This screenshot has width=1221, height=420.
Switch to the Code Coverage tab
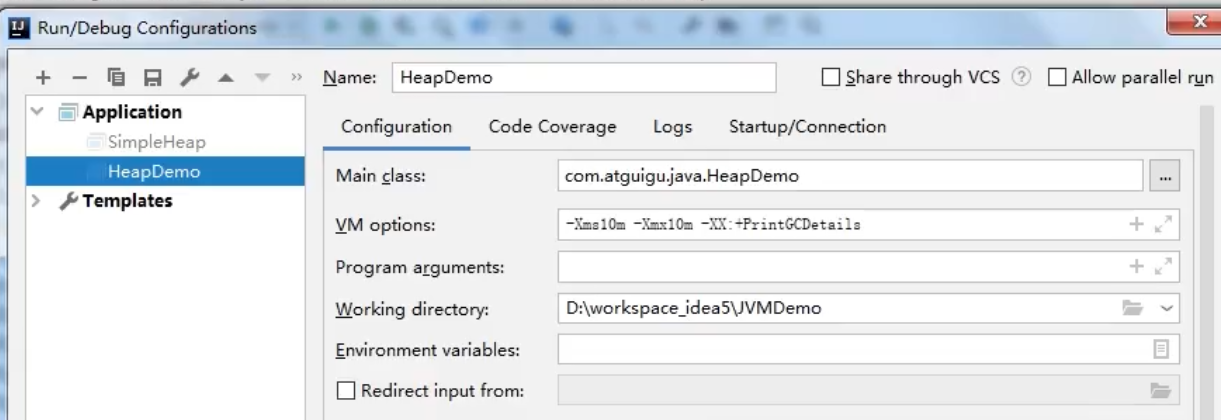coord(552,127)
